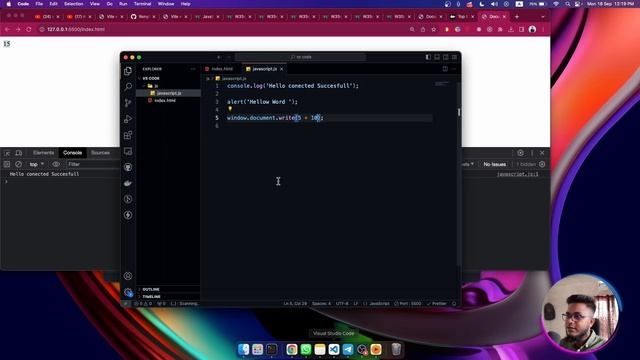
Task: Click the code minimap in VS Code editor
Action: point(442,84)
